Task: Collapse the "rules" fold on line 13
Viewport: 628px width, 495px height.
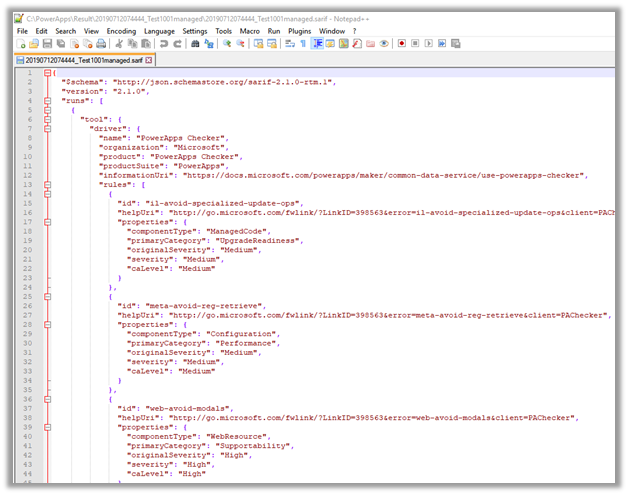Action: [x=46, y=184]
